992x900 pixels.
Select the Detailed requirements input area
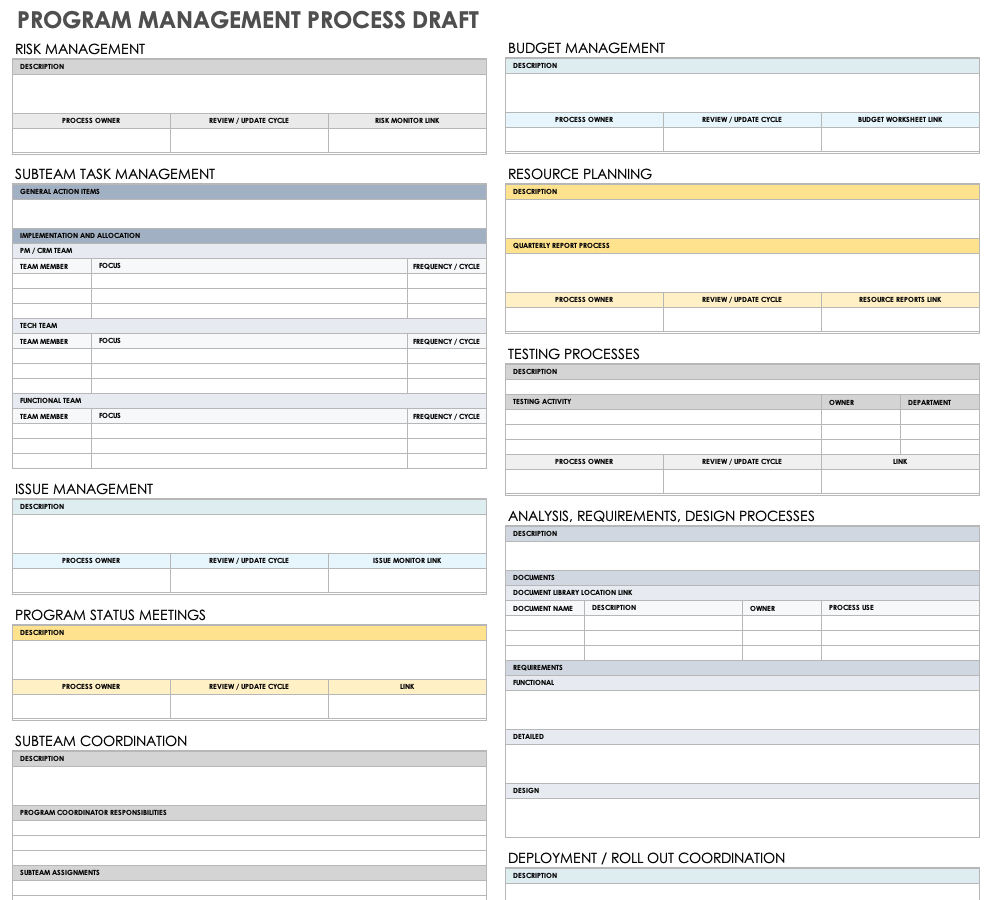tap(742, 764)
